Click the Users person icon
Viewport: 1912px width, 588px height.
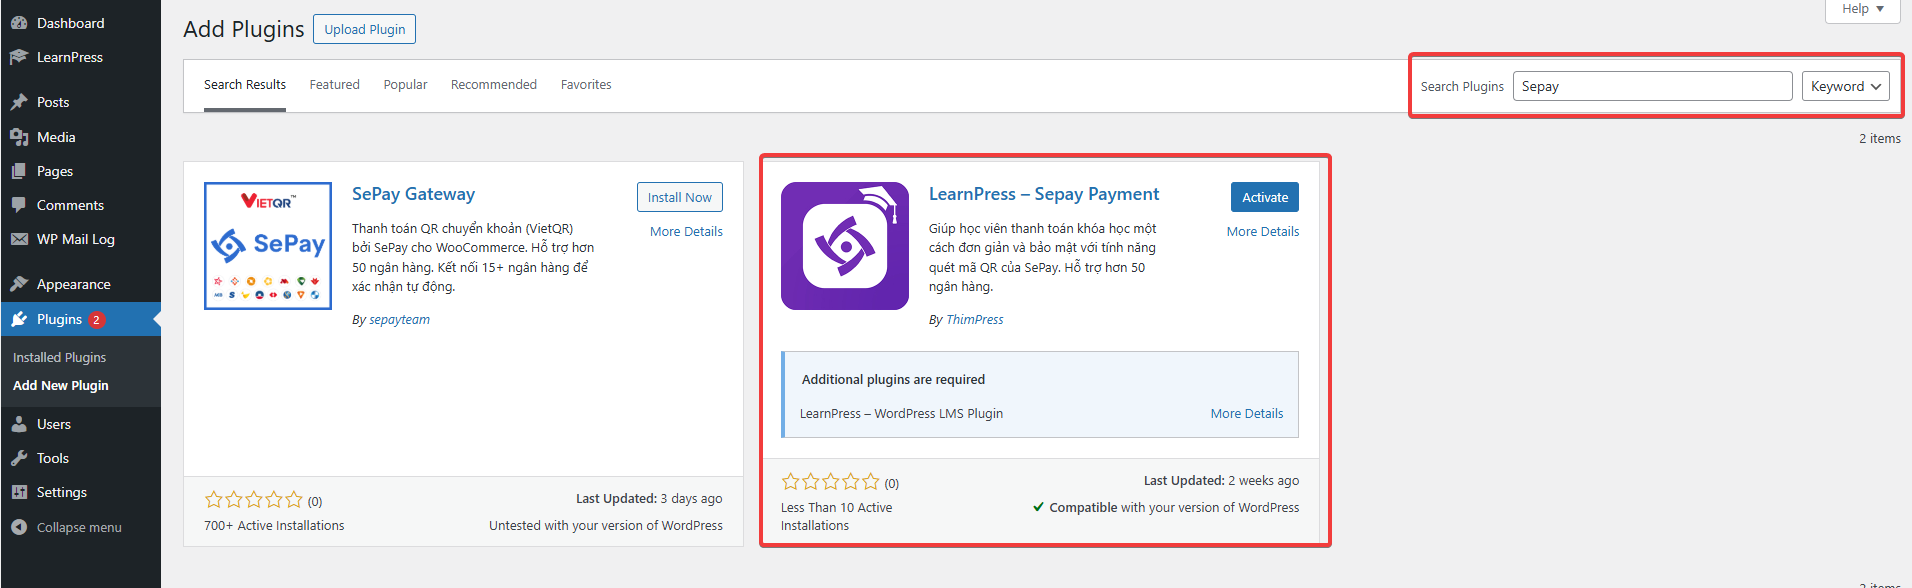(x=19, y=424)
